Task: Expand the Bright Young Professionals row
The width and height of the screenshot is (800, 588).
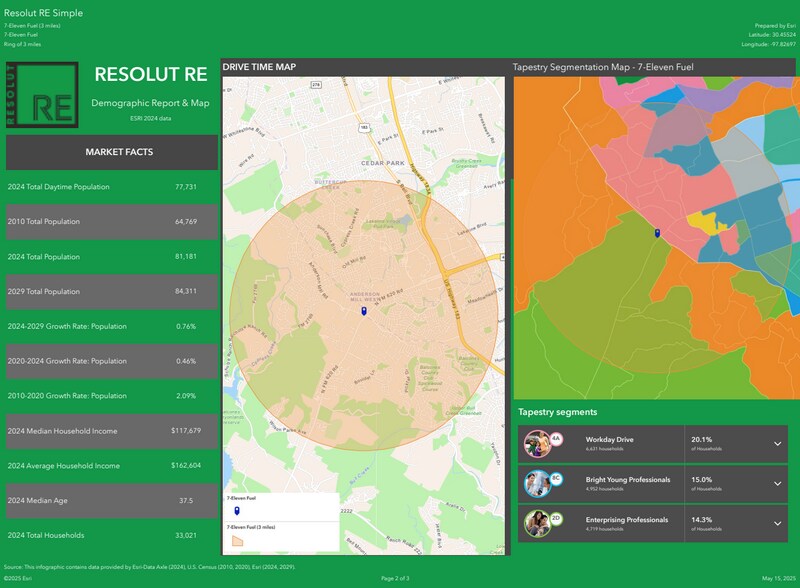Action: (777, 484)
